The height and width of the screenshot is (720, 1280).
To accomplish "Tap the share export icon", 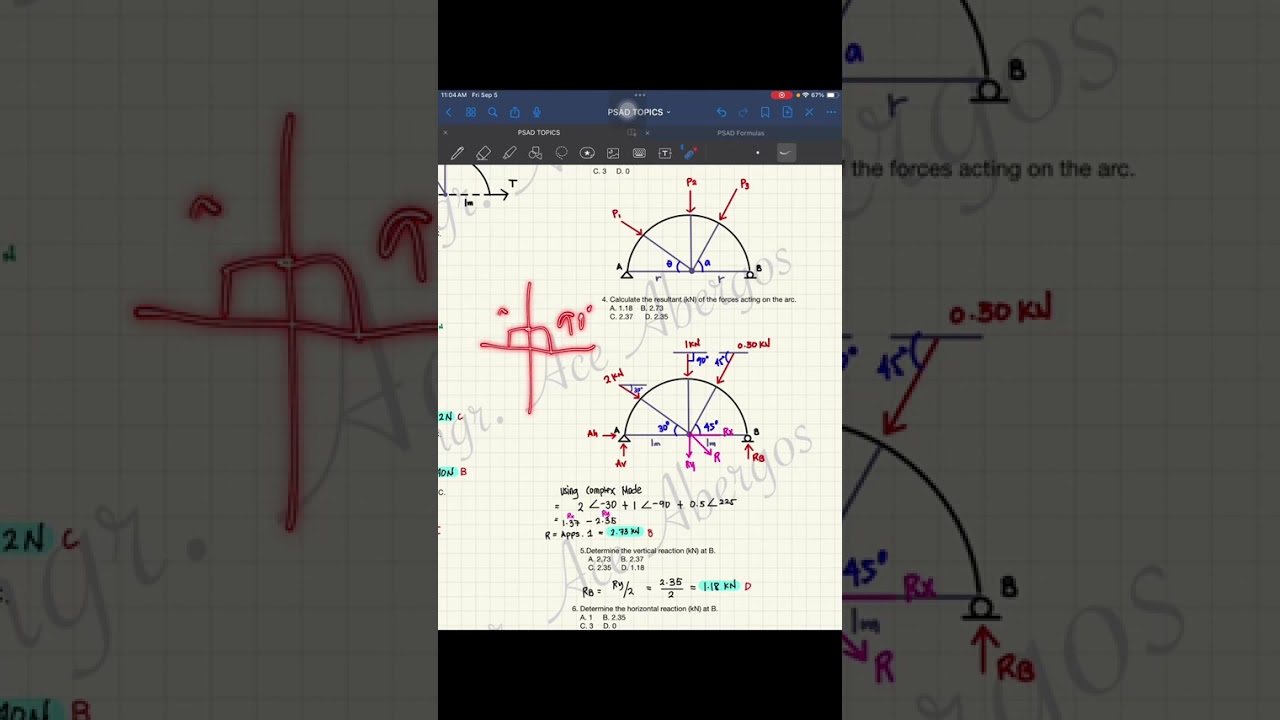I will click(x=514, y=112).
